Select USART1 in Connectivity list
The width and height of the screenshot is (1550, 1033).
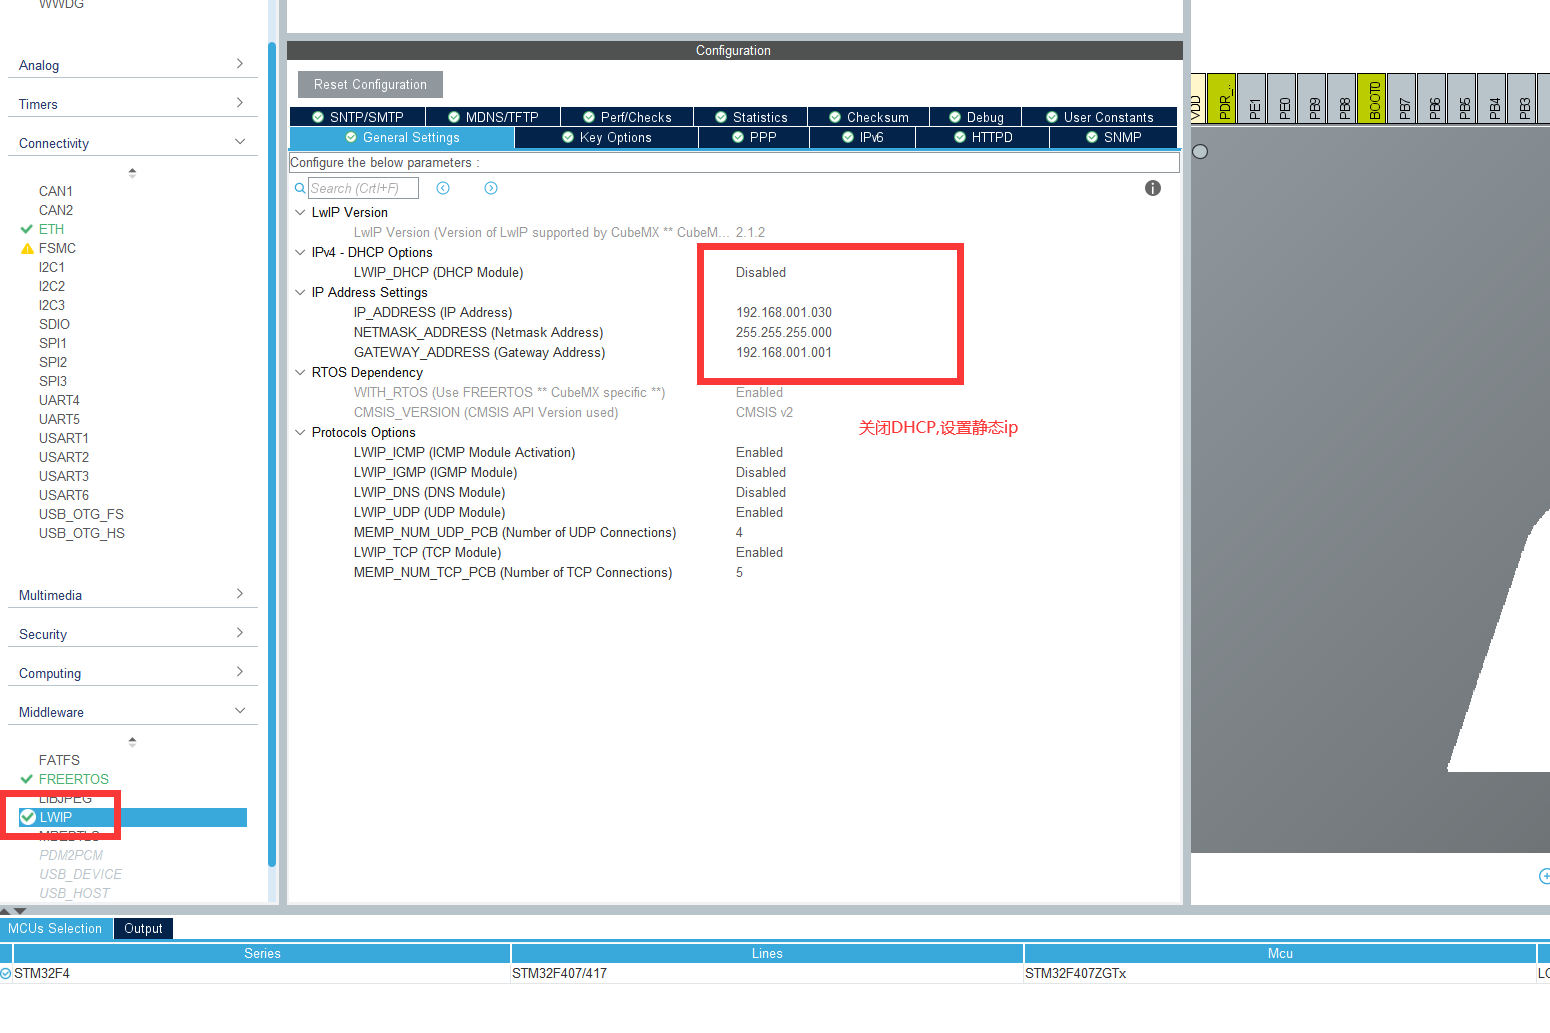pos(64,438)
